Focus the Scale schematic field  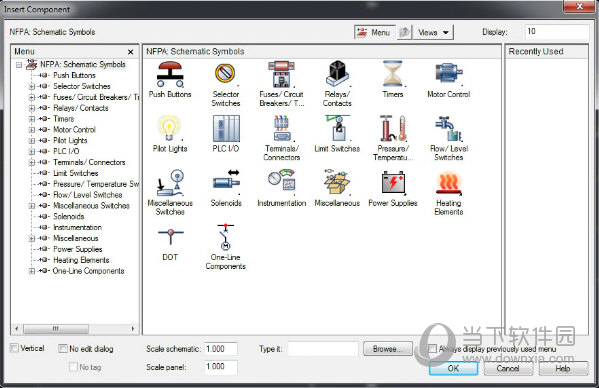221,349
